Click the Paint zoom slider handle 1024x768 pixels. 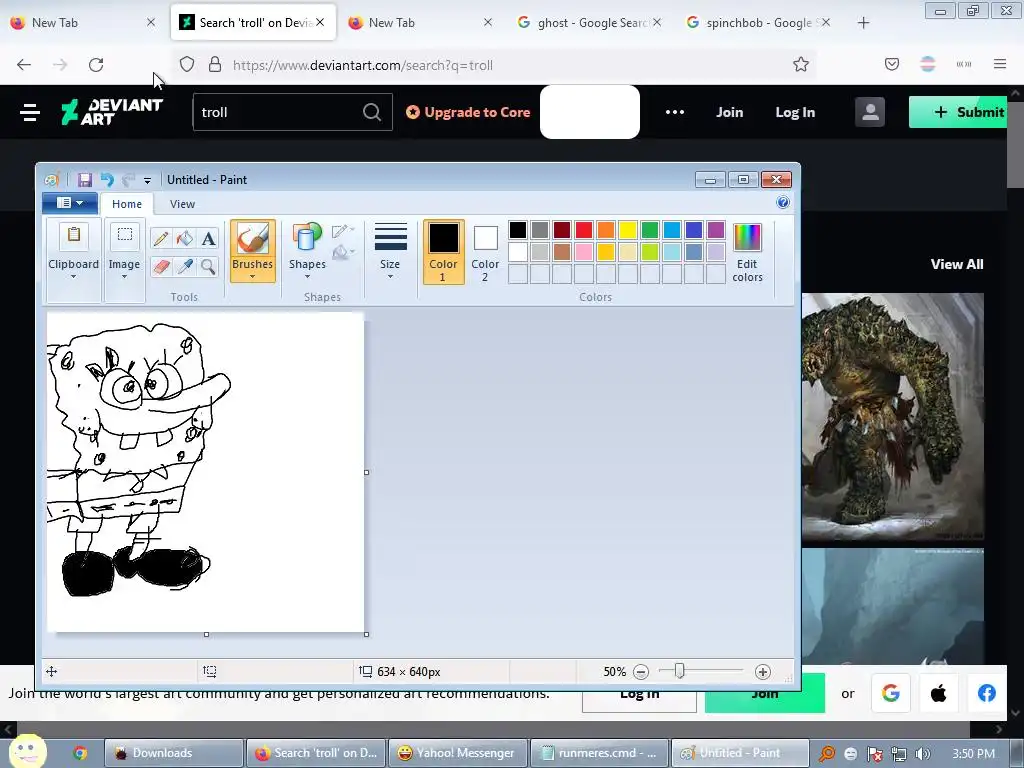679,671
